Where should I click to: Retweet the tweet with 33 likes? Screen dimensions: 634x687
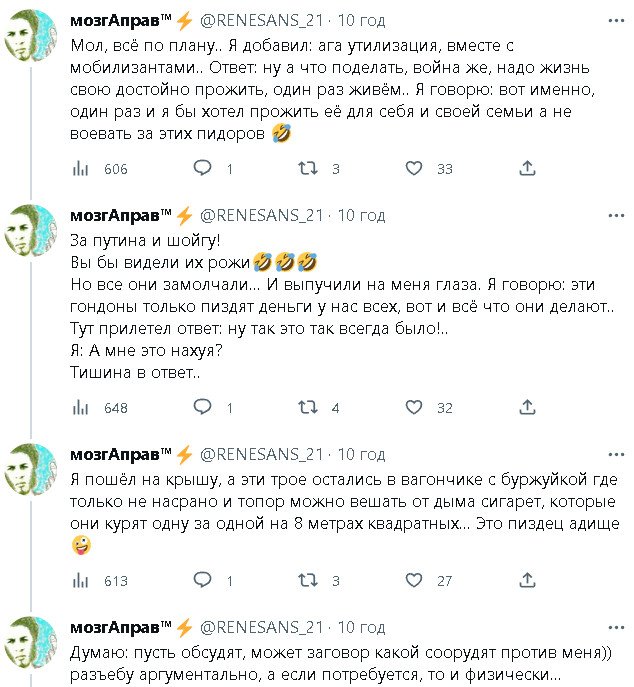click(x=310, y=169)
